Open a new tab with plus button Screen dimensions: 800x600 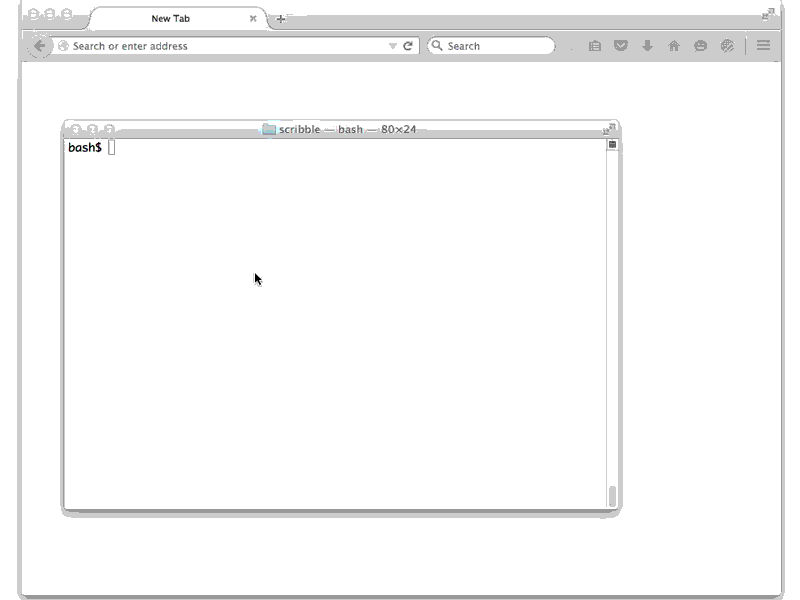(x=281, y=19)
